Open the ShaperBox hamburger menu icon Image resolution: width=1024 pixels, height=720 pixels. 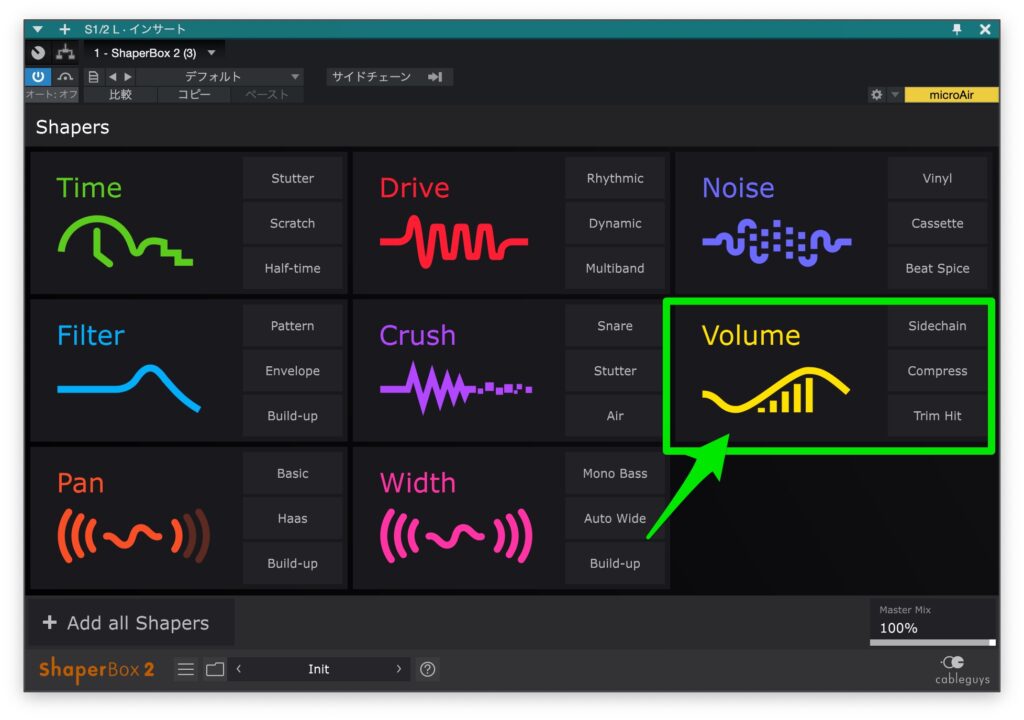coord(186,670)
